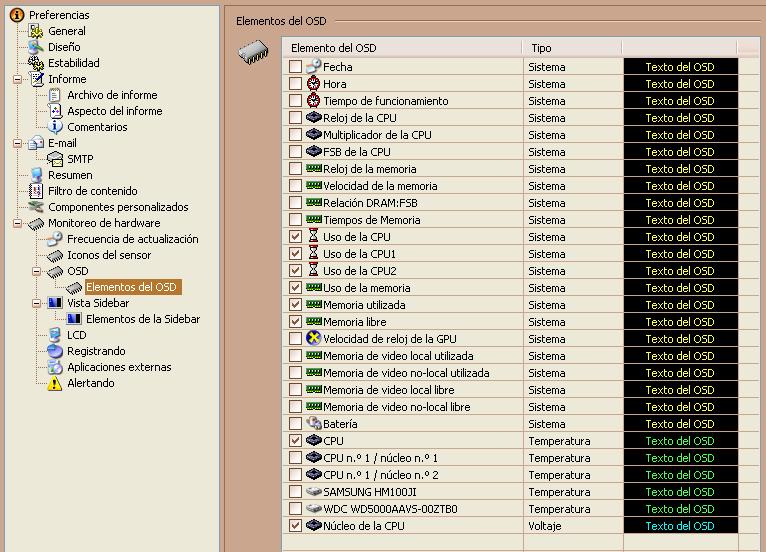Click the Batería icon in list

pyautogui.click(x=313, y=423)
